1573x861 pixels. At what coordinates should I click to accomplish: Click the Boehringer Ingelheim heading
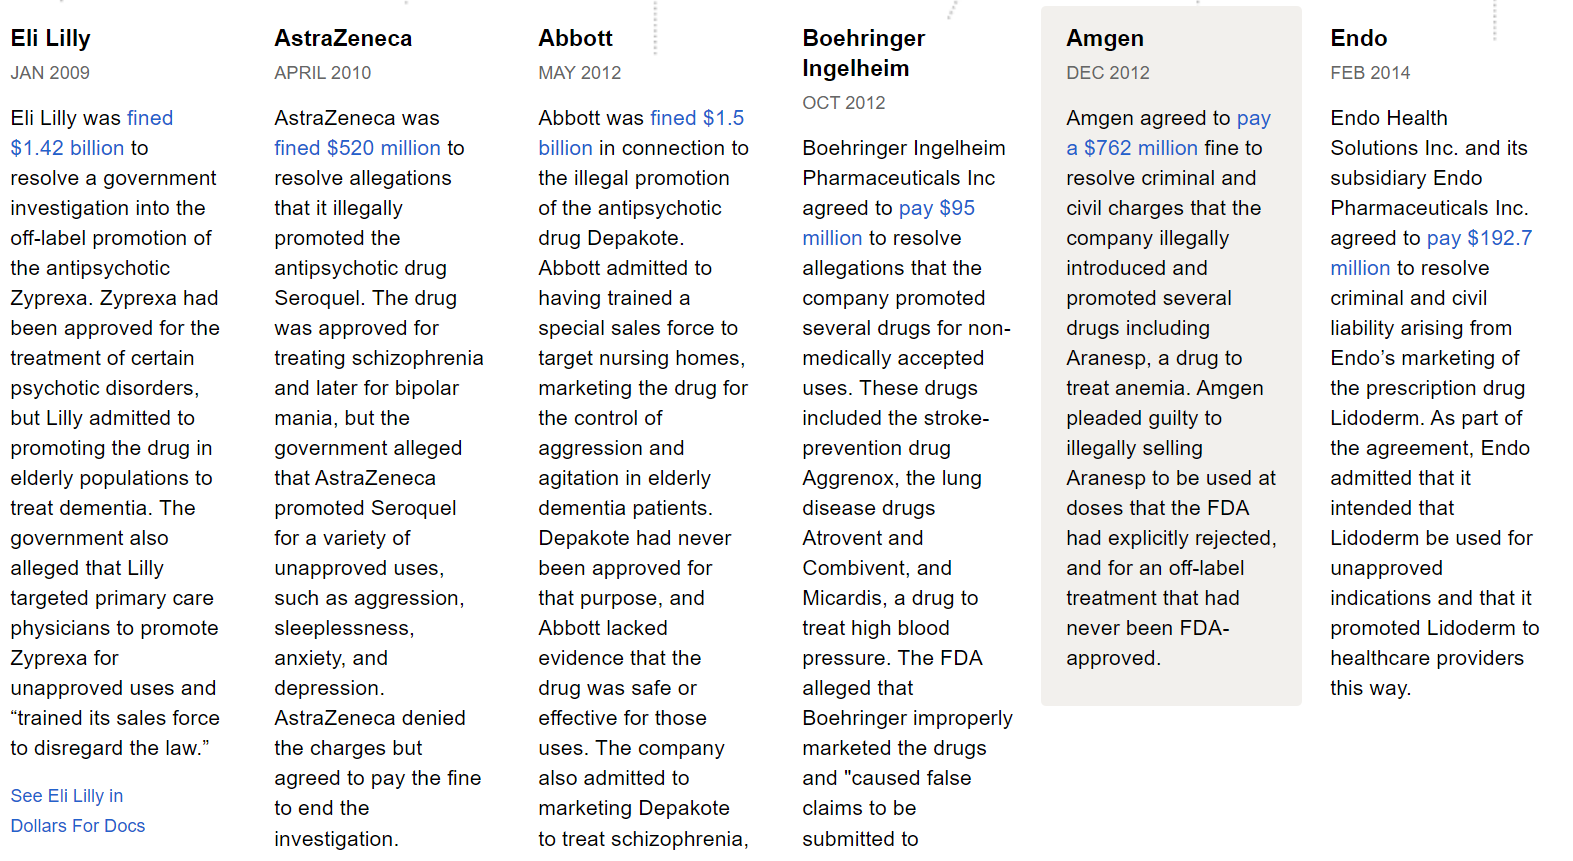pyautogui.click(x=863, y=53)
